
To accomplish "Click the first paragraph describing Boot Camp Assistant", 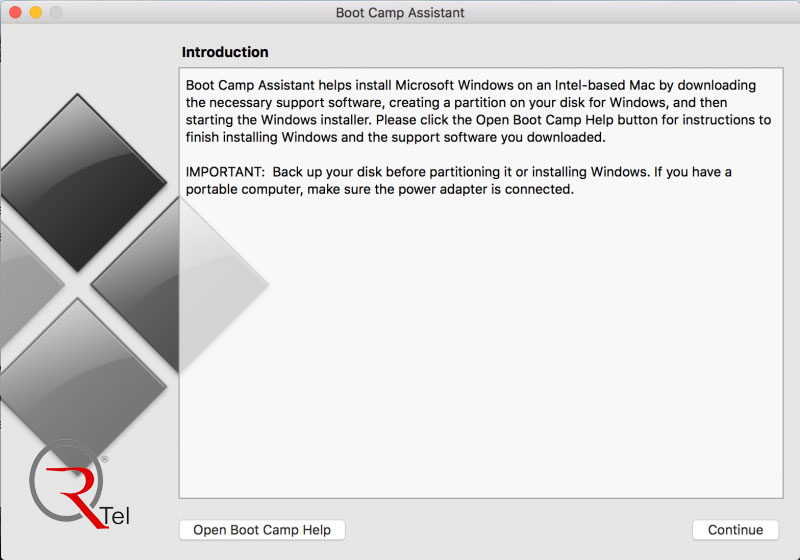I will click(478, 111).
